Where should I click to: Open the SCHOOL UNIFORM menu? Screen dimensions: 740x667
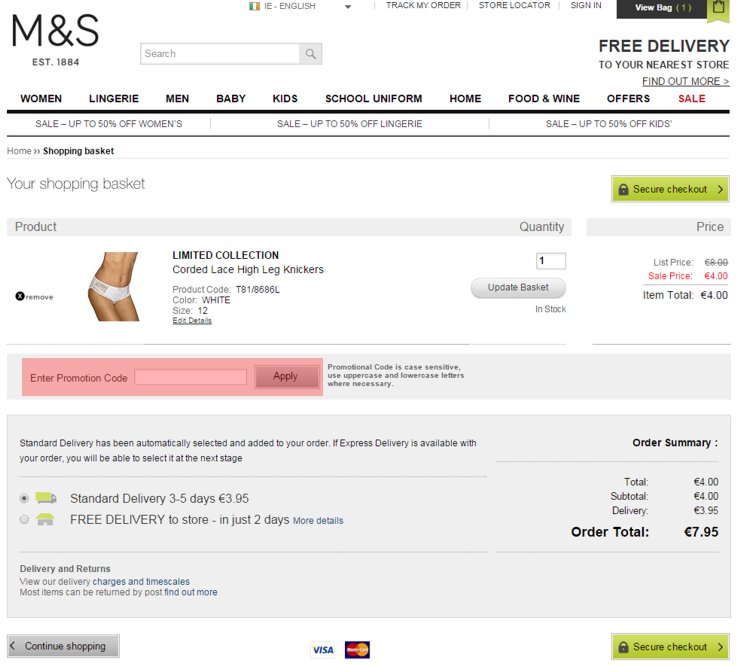(x=374, y=99)
